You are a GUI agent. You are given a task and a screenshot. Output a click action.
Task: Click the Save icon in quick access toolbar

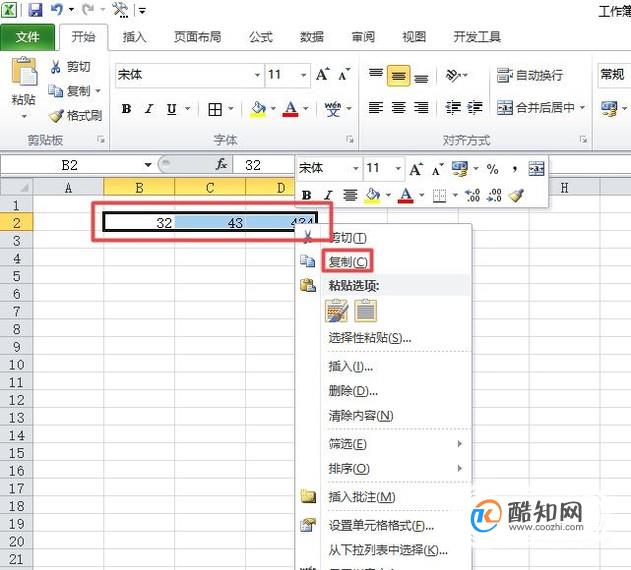[35, 10]
